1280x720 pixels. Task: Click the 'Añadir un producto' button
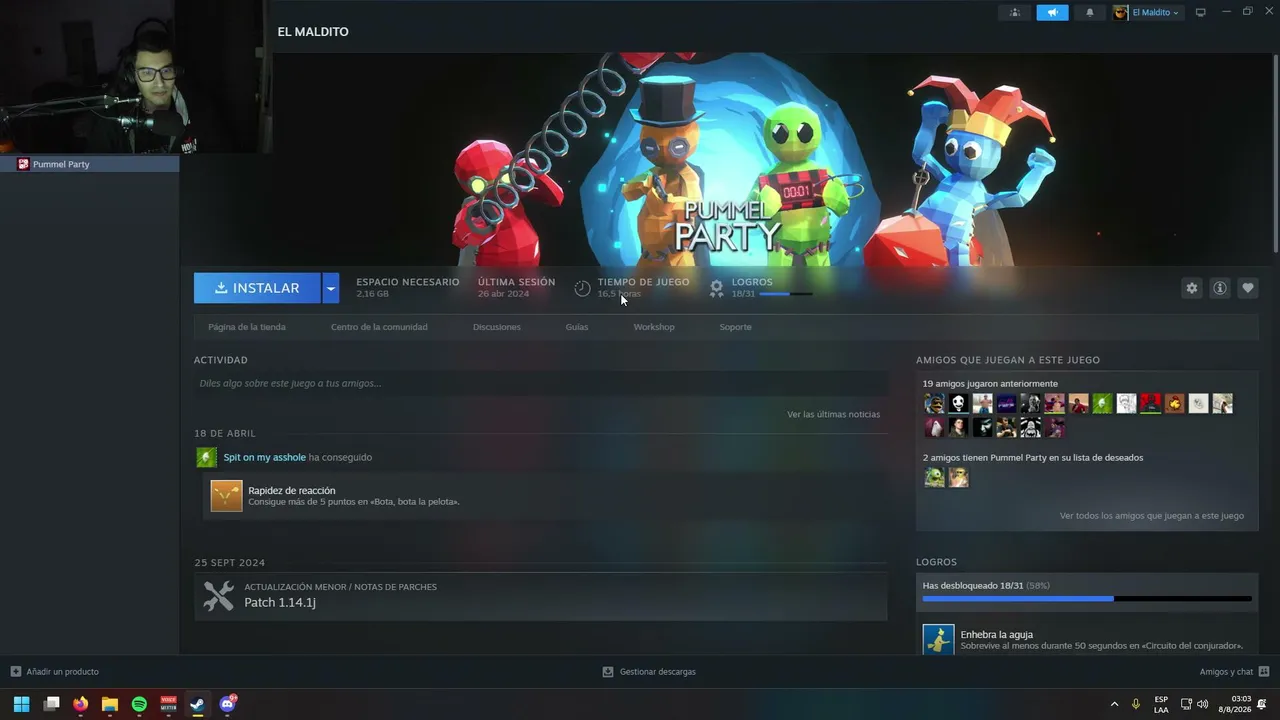(x=55, y=672)
